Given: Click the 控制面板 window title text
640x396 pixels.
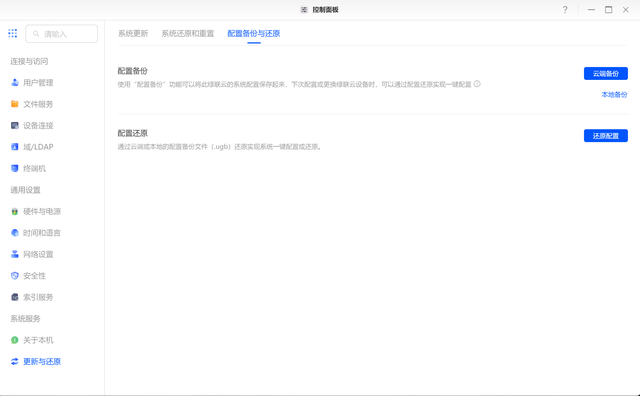Looking at the screenshot, I should click(x=325, y=9).
